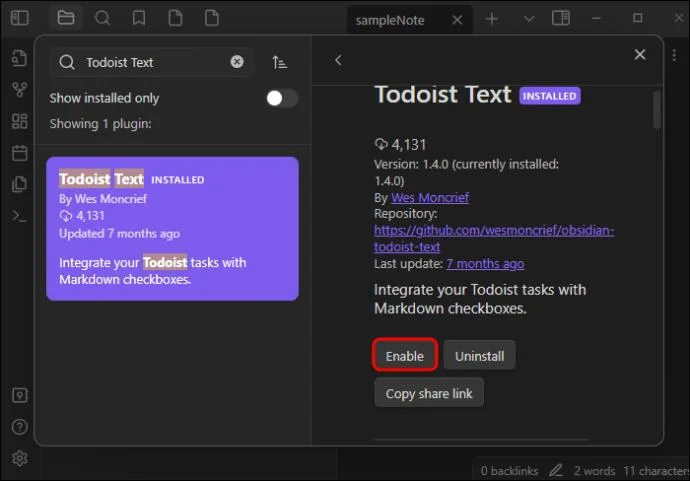
Task: Open daily note calendar icon
Action: click(19, 153)
